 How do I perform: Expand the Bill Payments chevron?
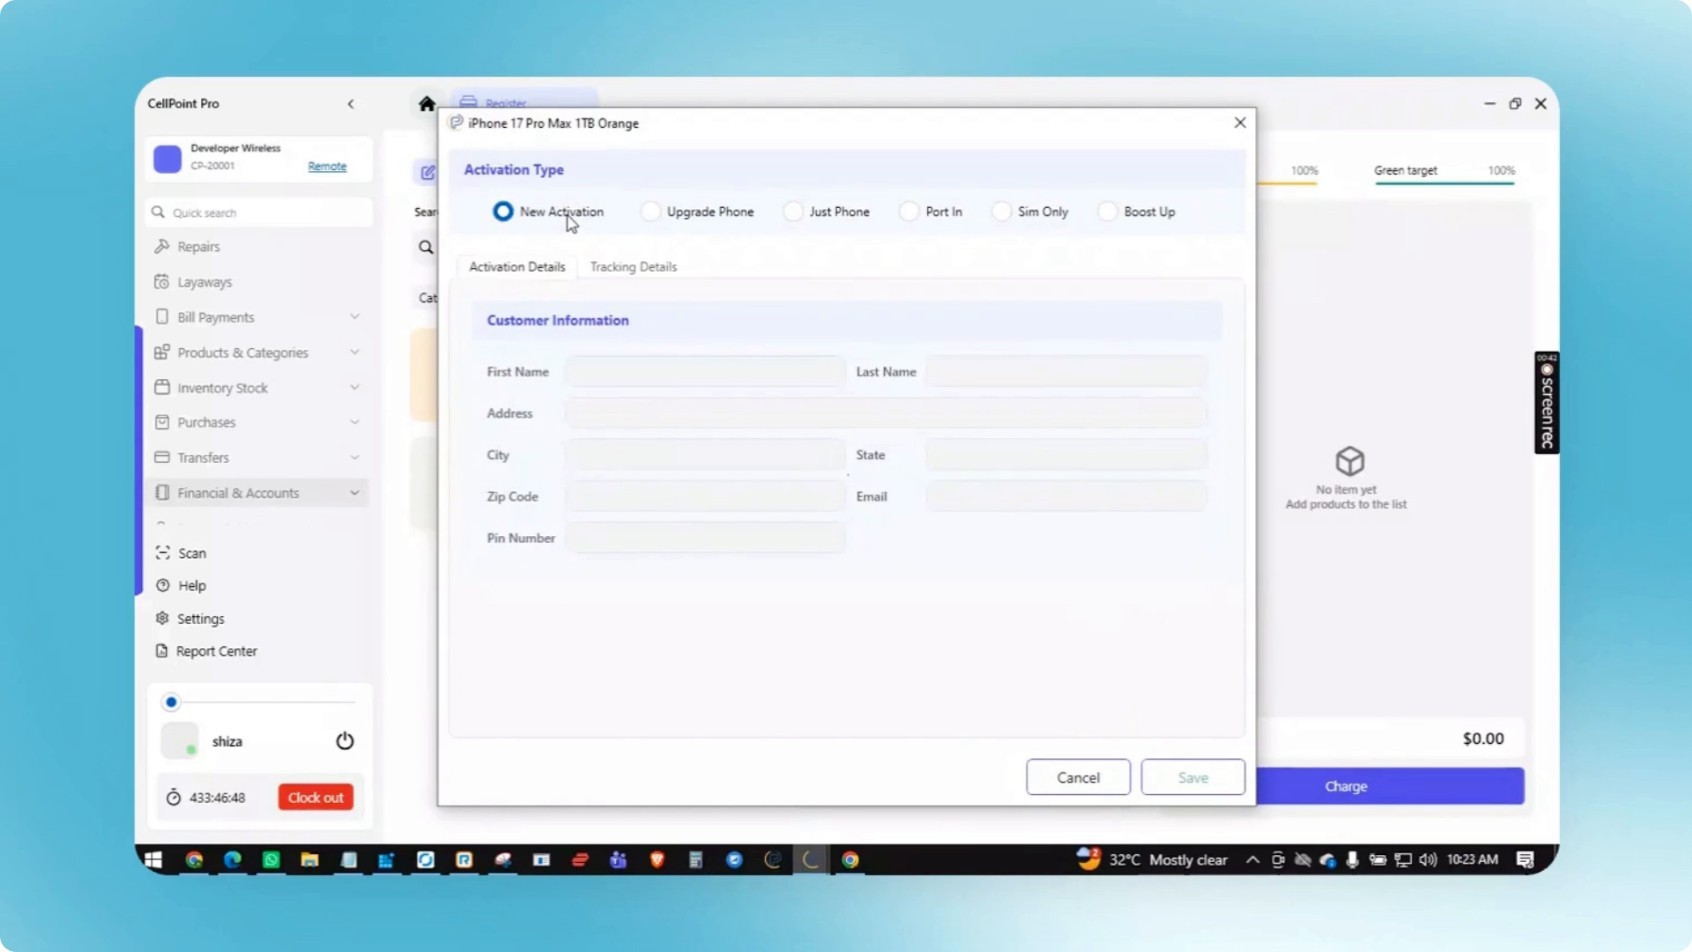coord(354,317)
